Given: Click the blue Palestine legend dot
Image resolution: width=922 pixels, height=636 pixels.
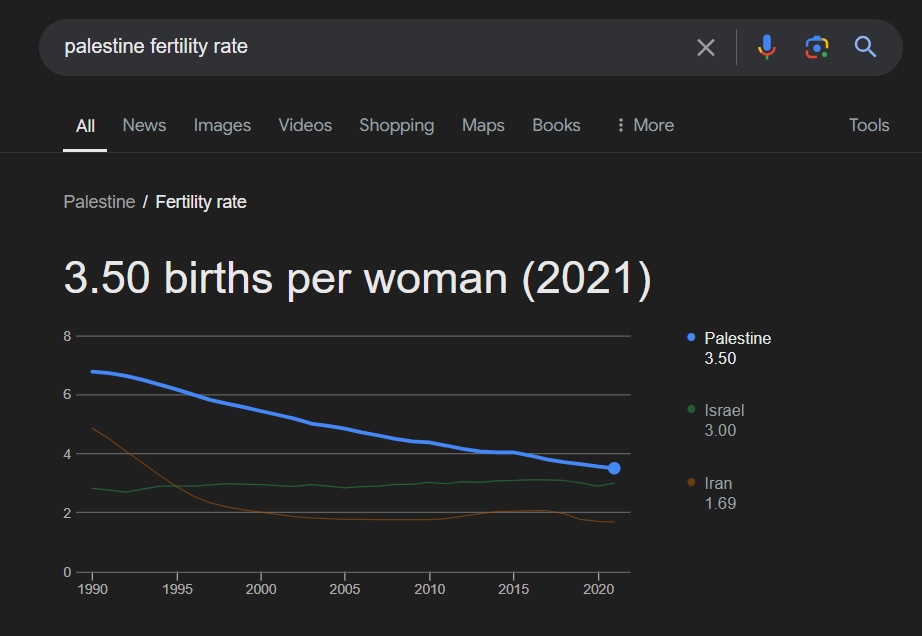Looking at the screenshot, I should click(691, 338).
